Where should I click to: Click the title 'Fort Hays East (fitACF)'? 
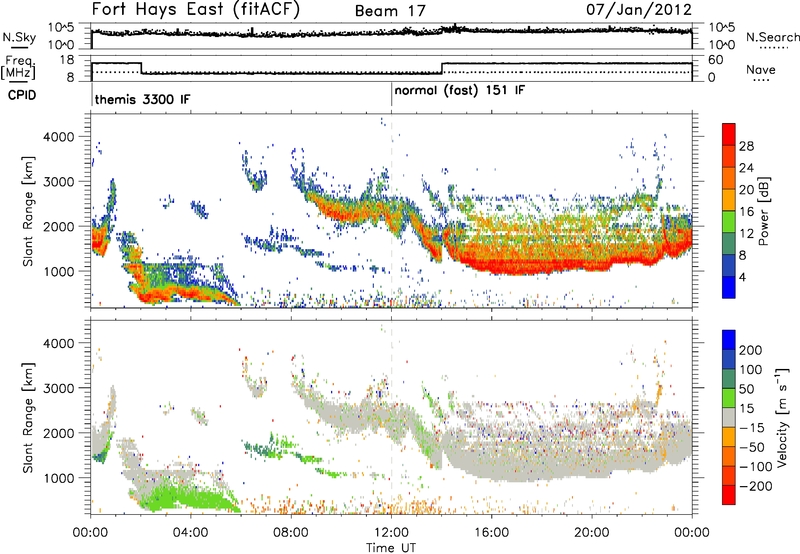click(x=196, y=9)
